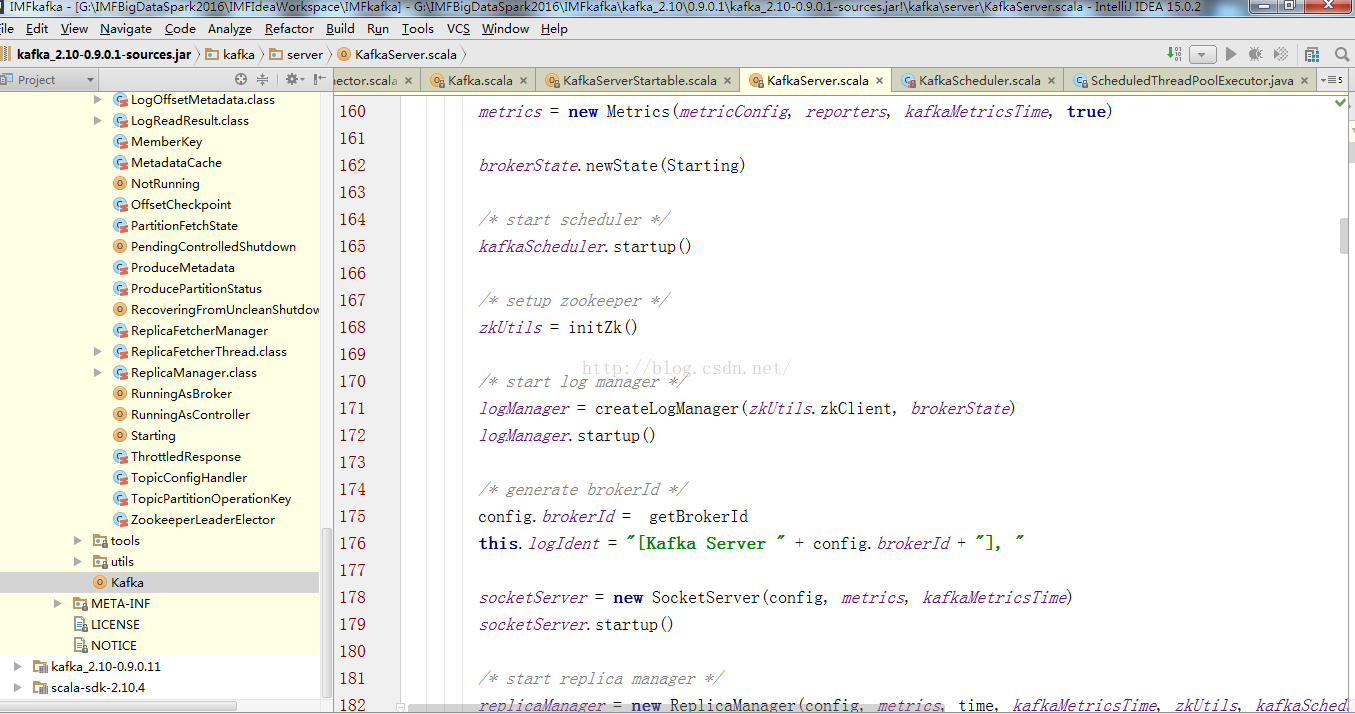Select the Kafka object under server
Viewport: 1355px width, 714px height.
click(x=127, y=583)
